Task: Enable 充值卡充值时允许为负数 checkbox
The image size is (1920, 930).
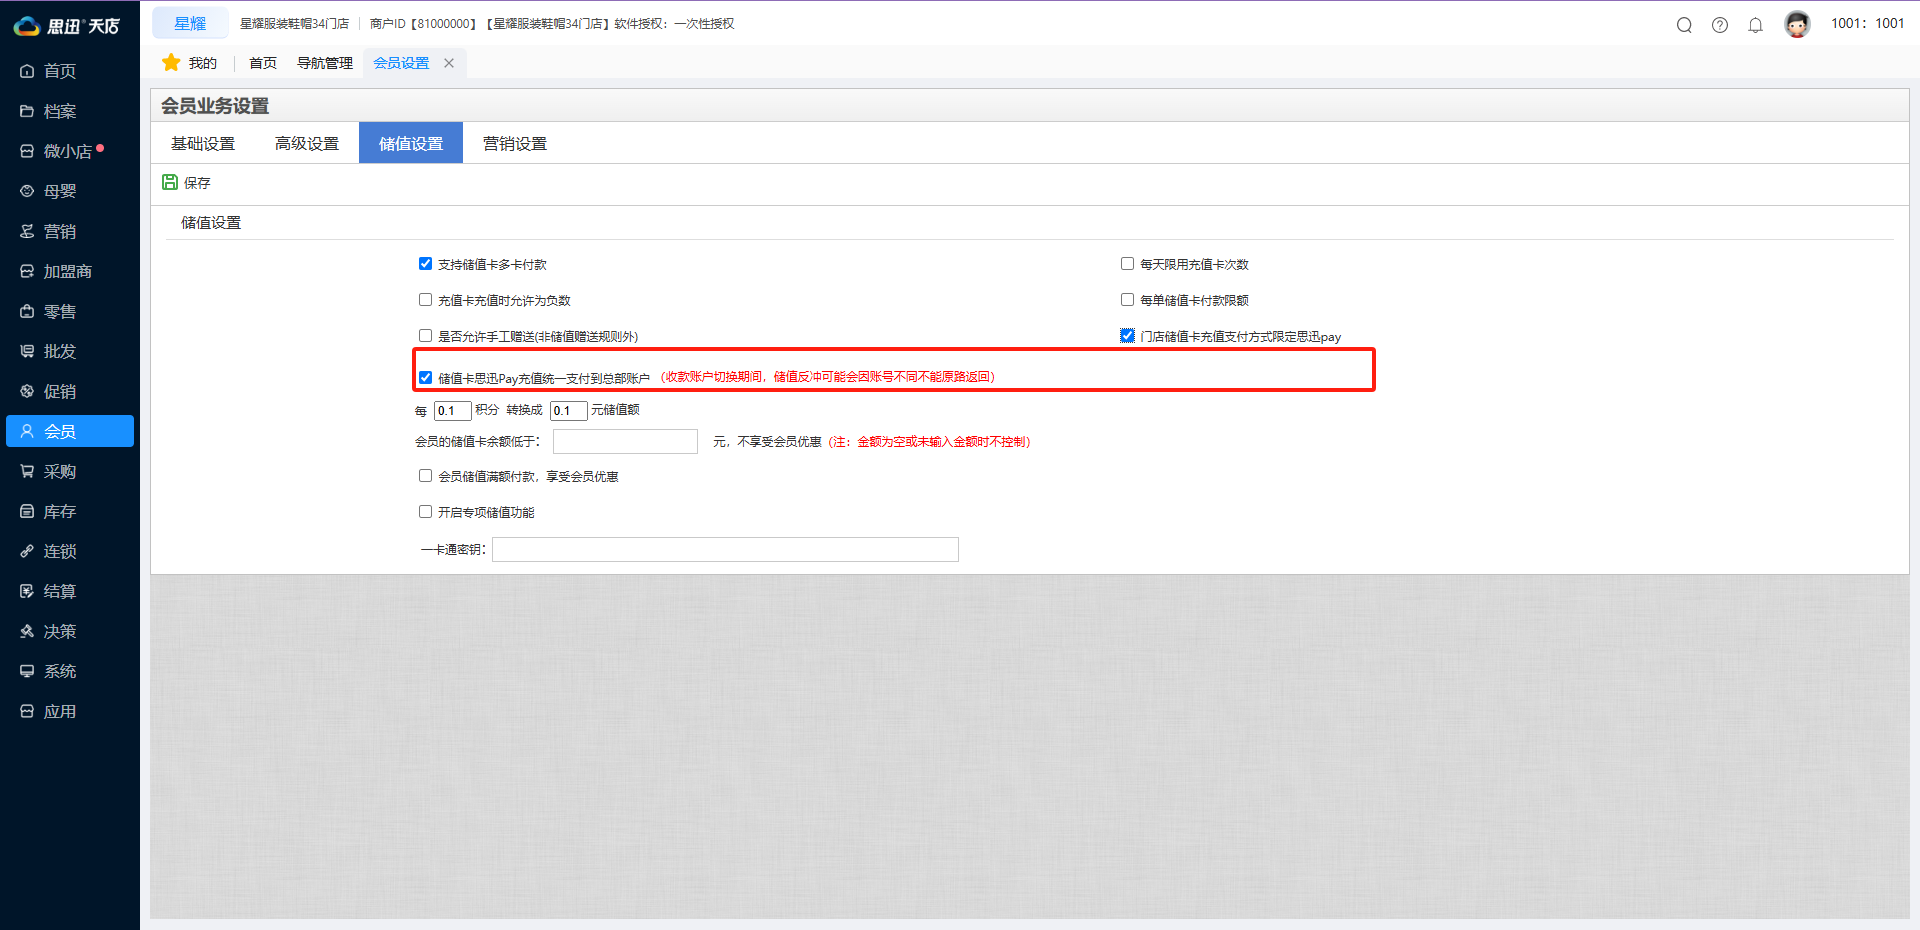Action: [426, 300]
